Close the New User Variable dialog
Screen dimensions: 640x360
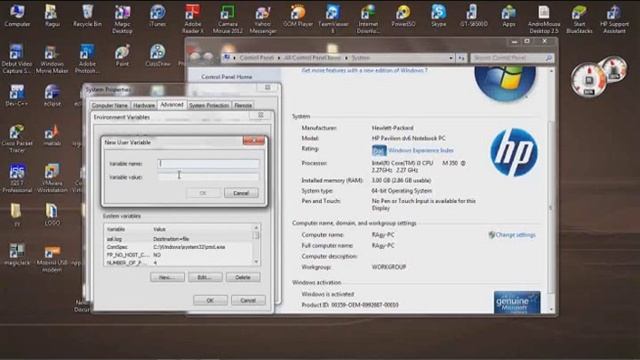[253, 141]
